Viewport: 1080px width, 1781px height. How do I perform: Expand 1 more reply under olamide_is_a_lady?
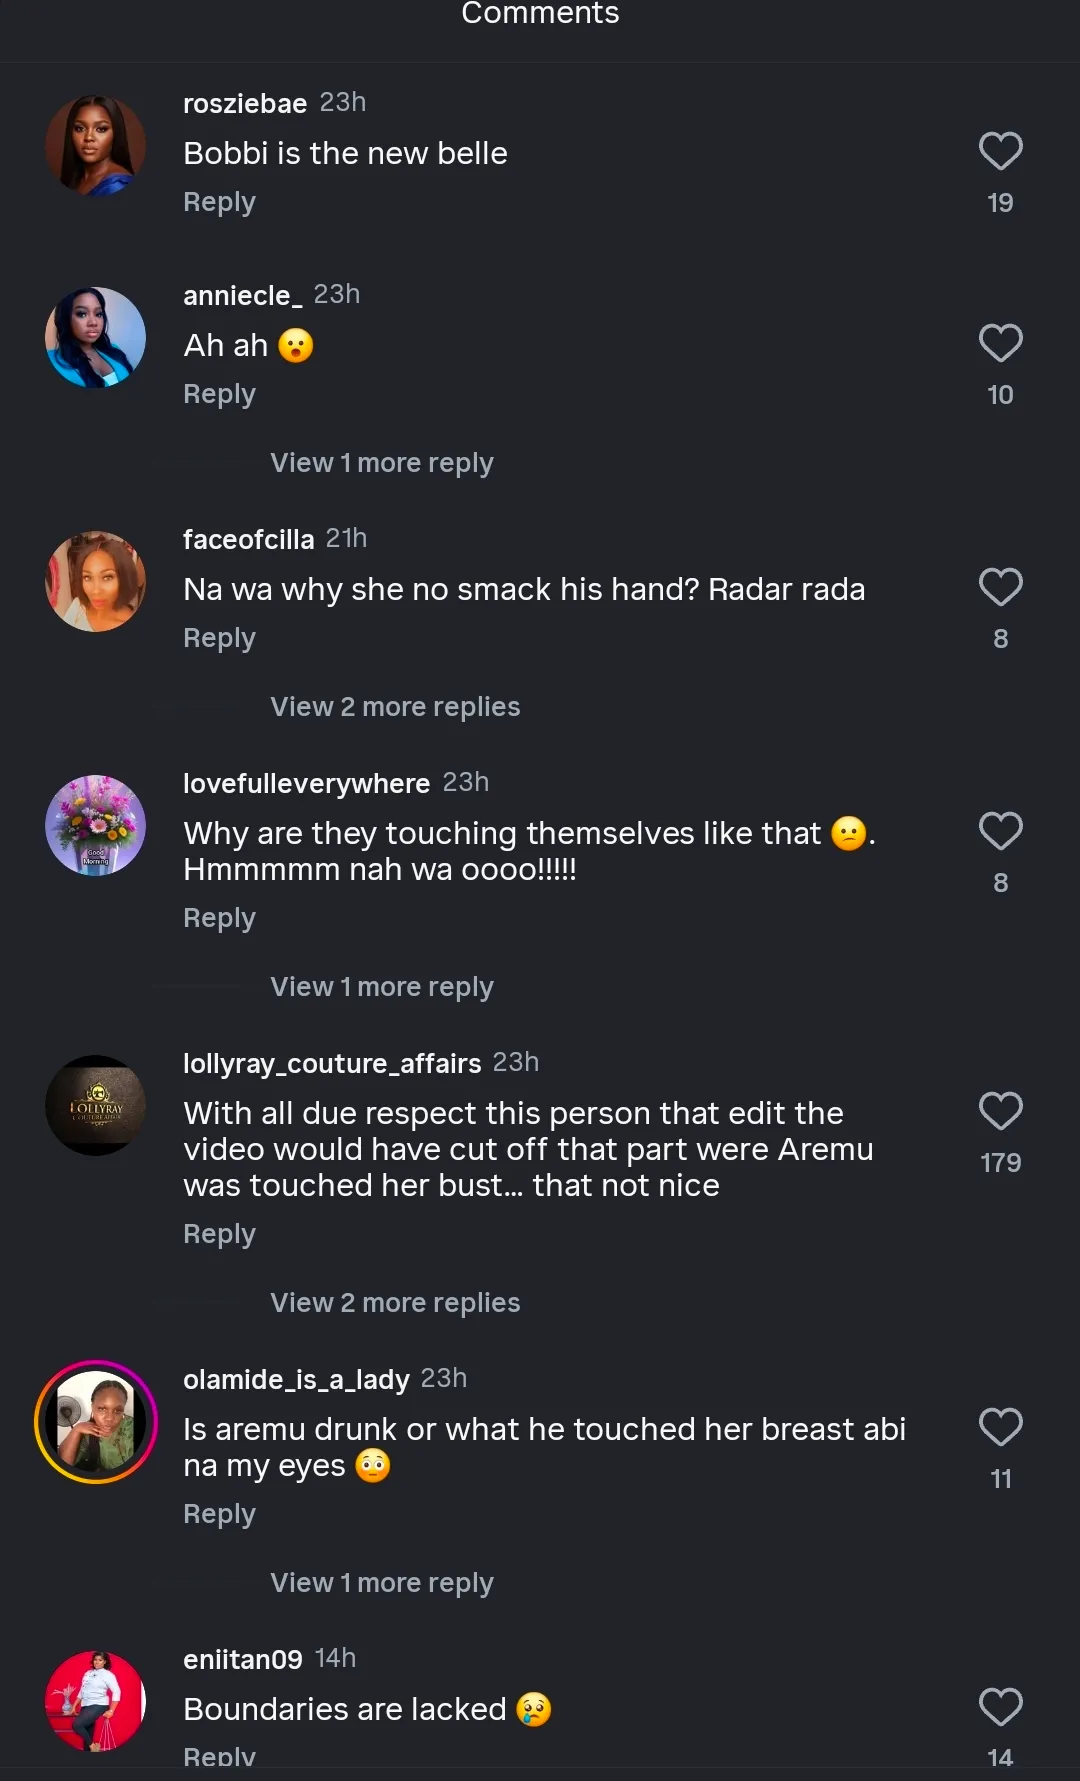(x=381, y=1583)
